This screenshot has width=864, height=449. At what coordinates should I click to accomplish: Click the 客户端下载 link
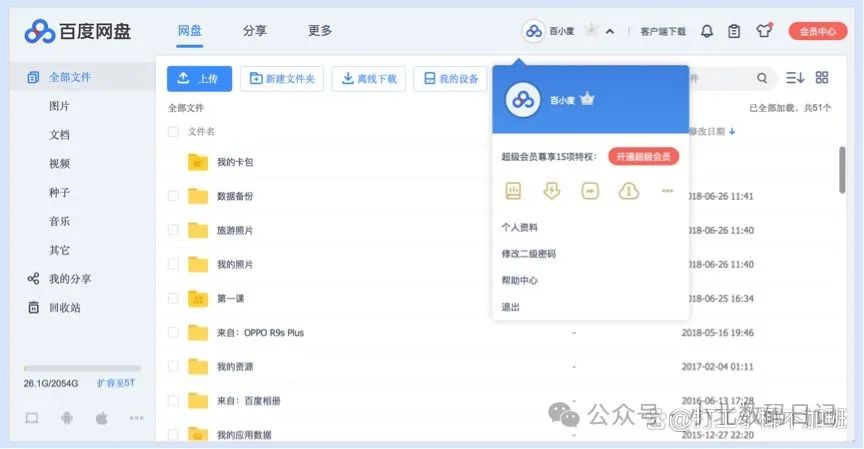(x=663, y=31)
